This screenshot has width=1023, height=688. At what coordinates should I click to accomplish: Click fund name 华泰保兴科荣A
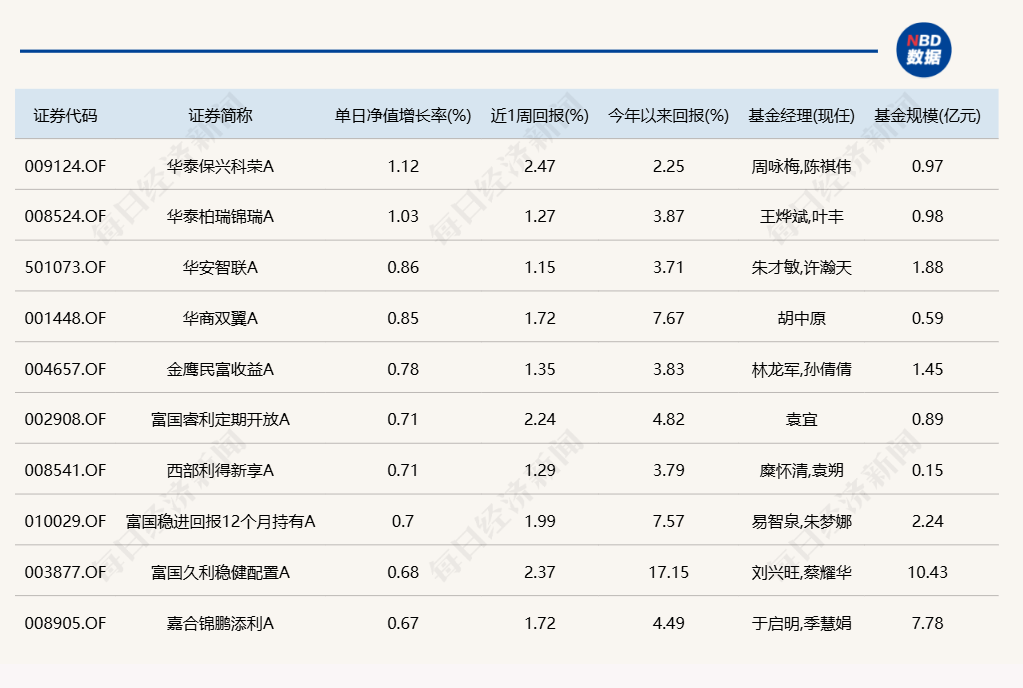[221, 166]
